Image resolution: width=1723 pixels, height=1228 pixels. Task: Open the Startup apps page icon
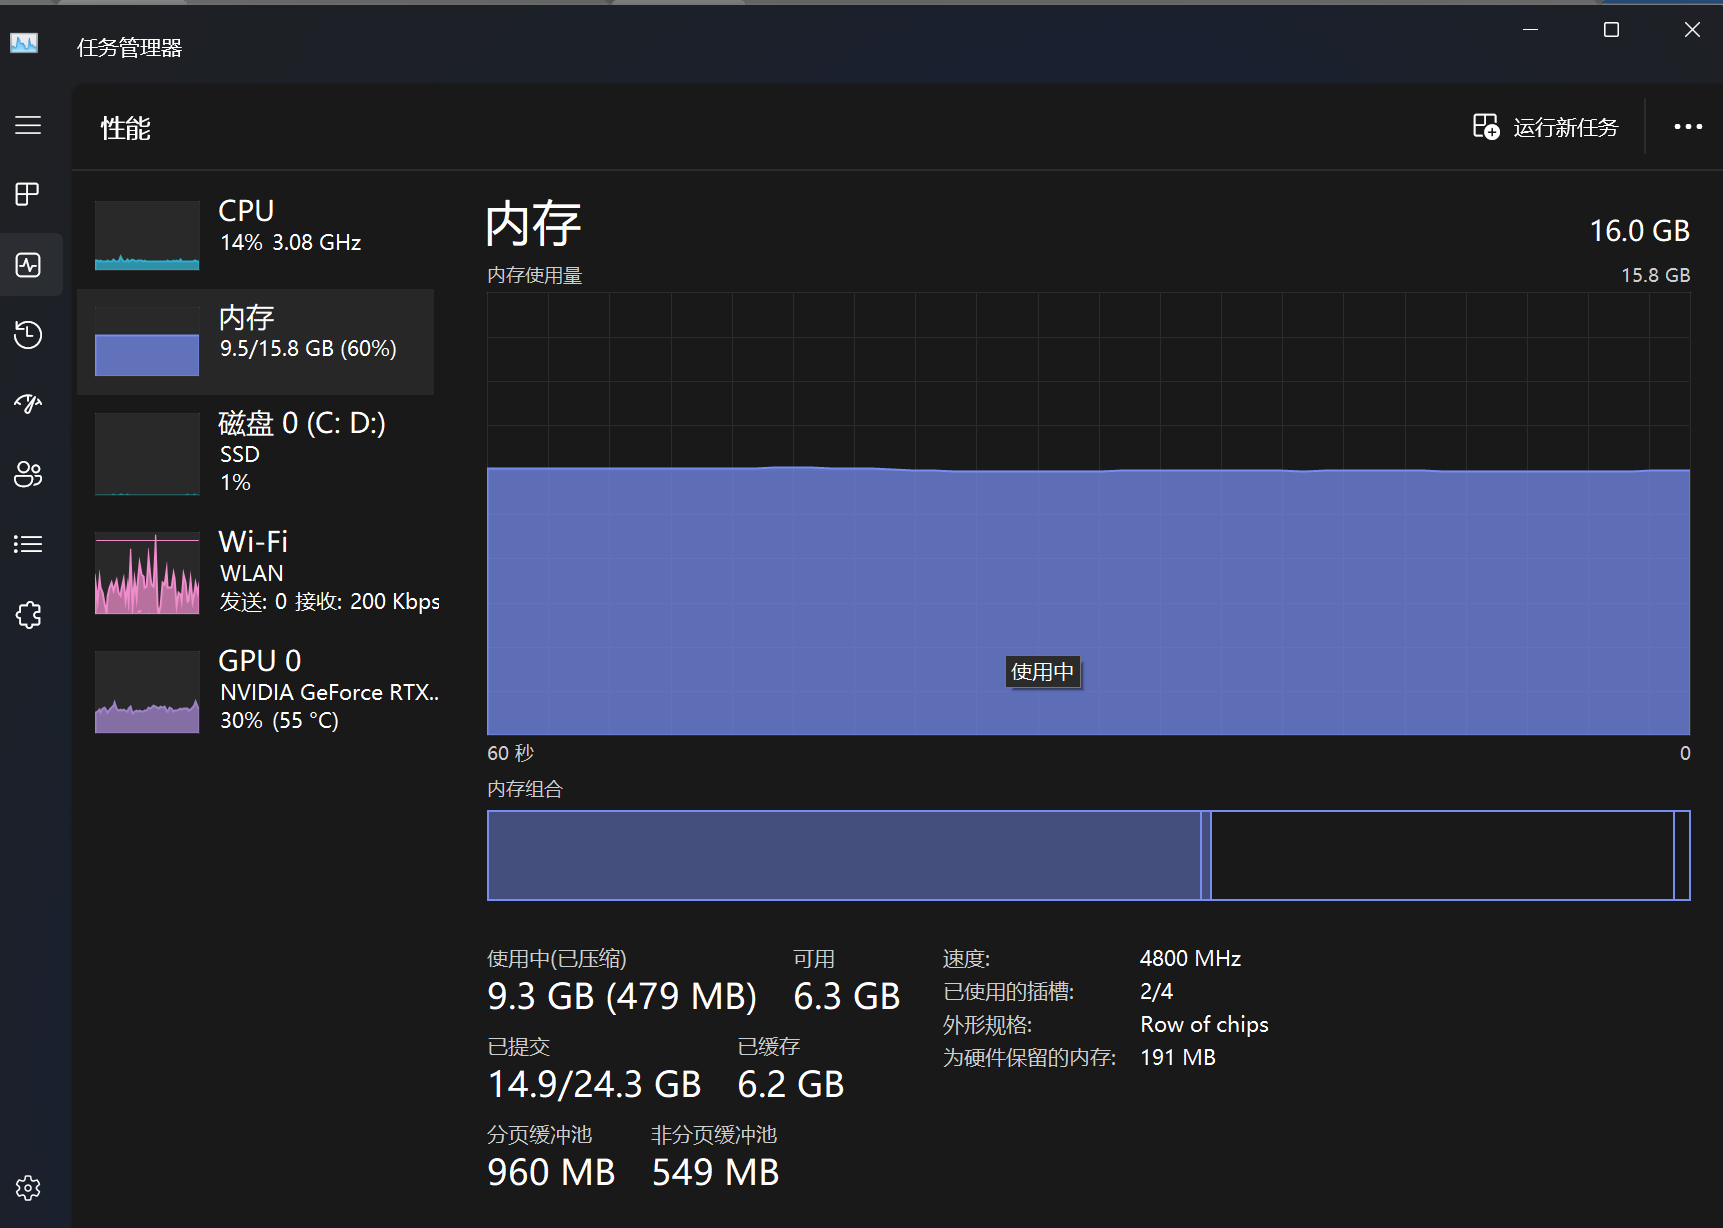pos(28,404)
